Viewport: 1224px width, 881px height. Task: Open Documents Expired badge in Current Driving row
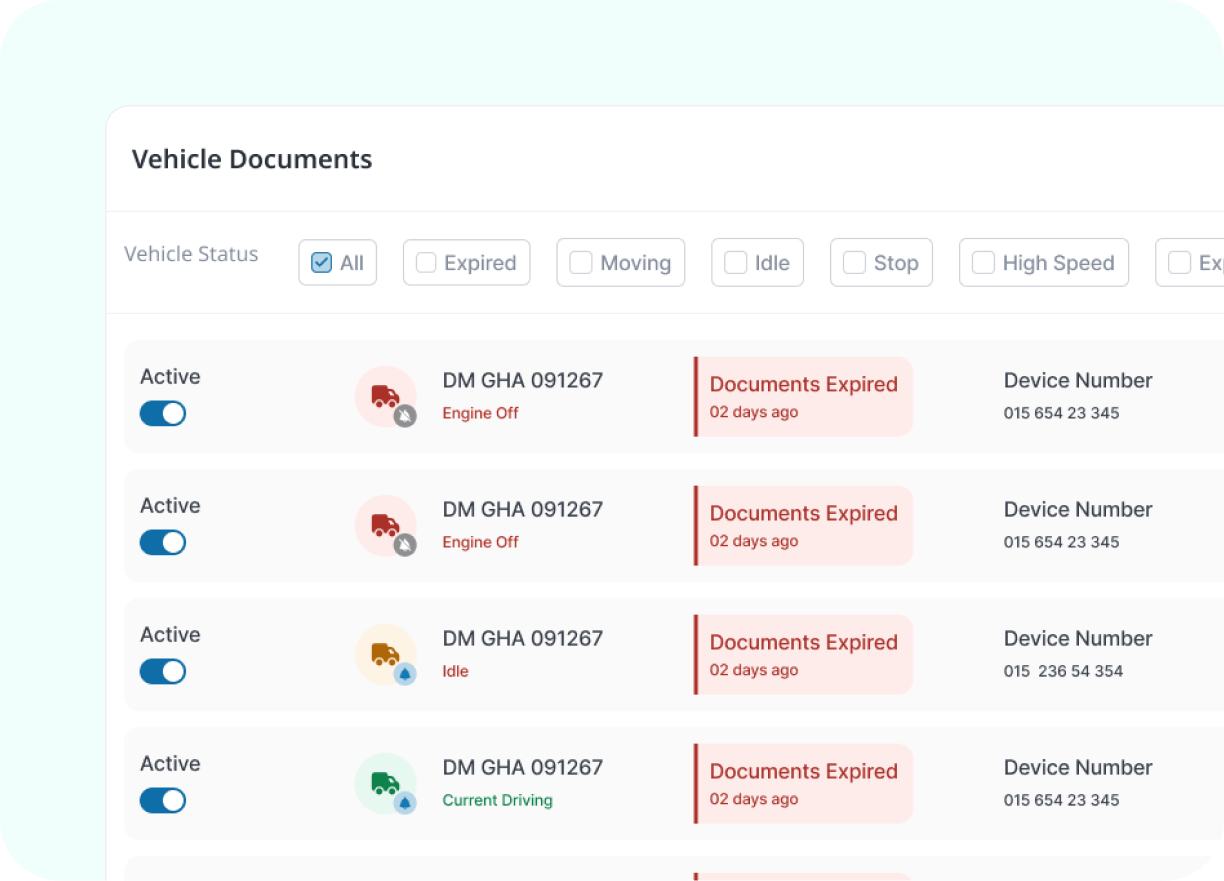coord(803,784)
